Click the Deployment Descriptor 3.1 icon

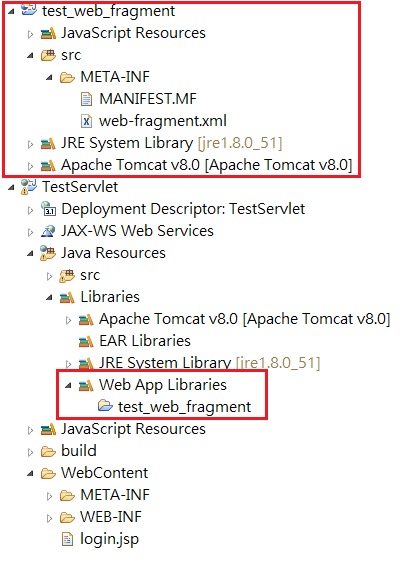coord(48,209)
